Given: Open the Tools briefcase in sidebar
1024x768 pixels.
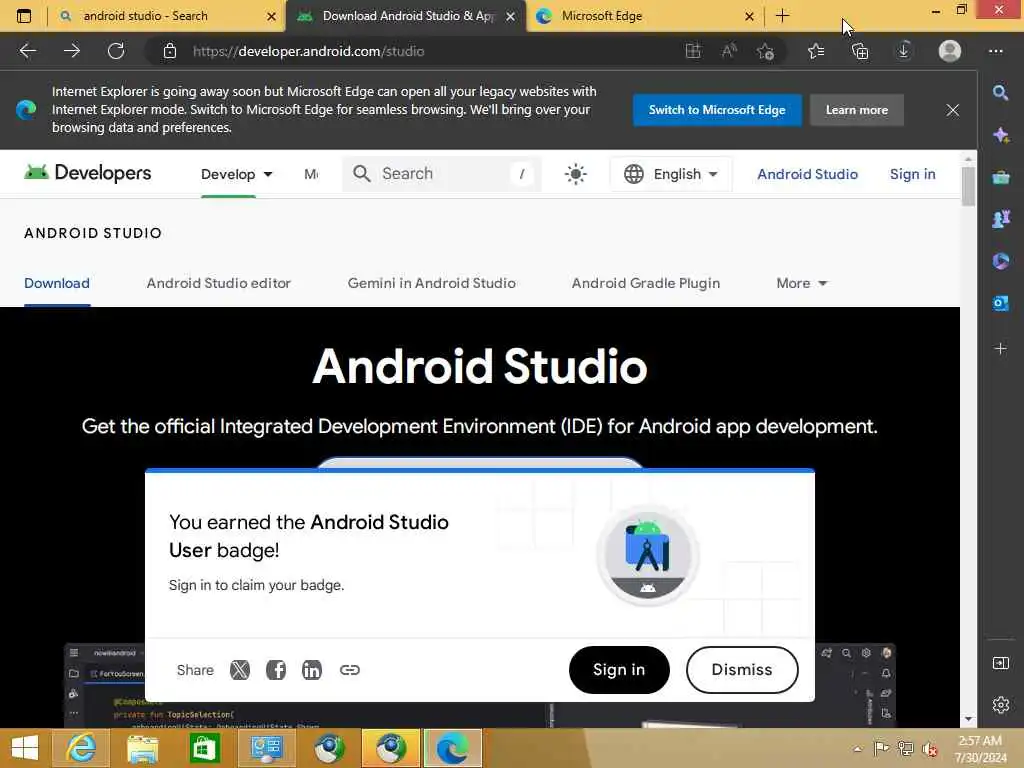Looking at the screenshot, I should [1000, 177].
